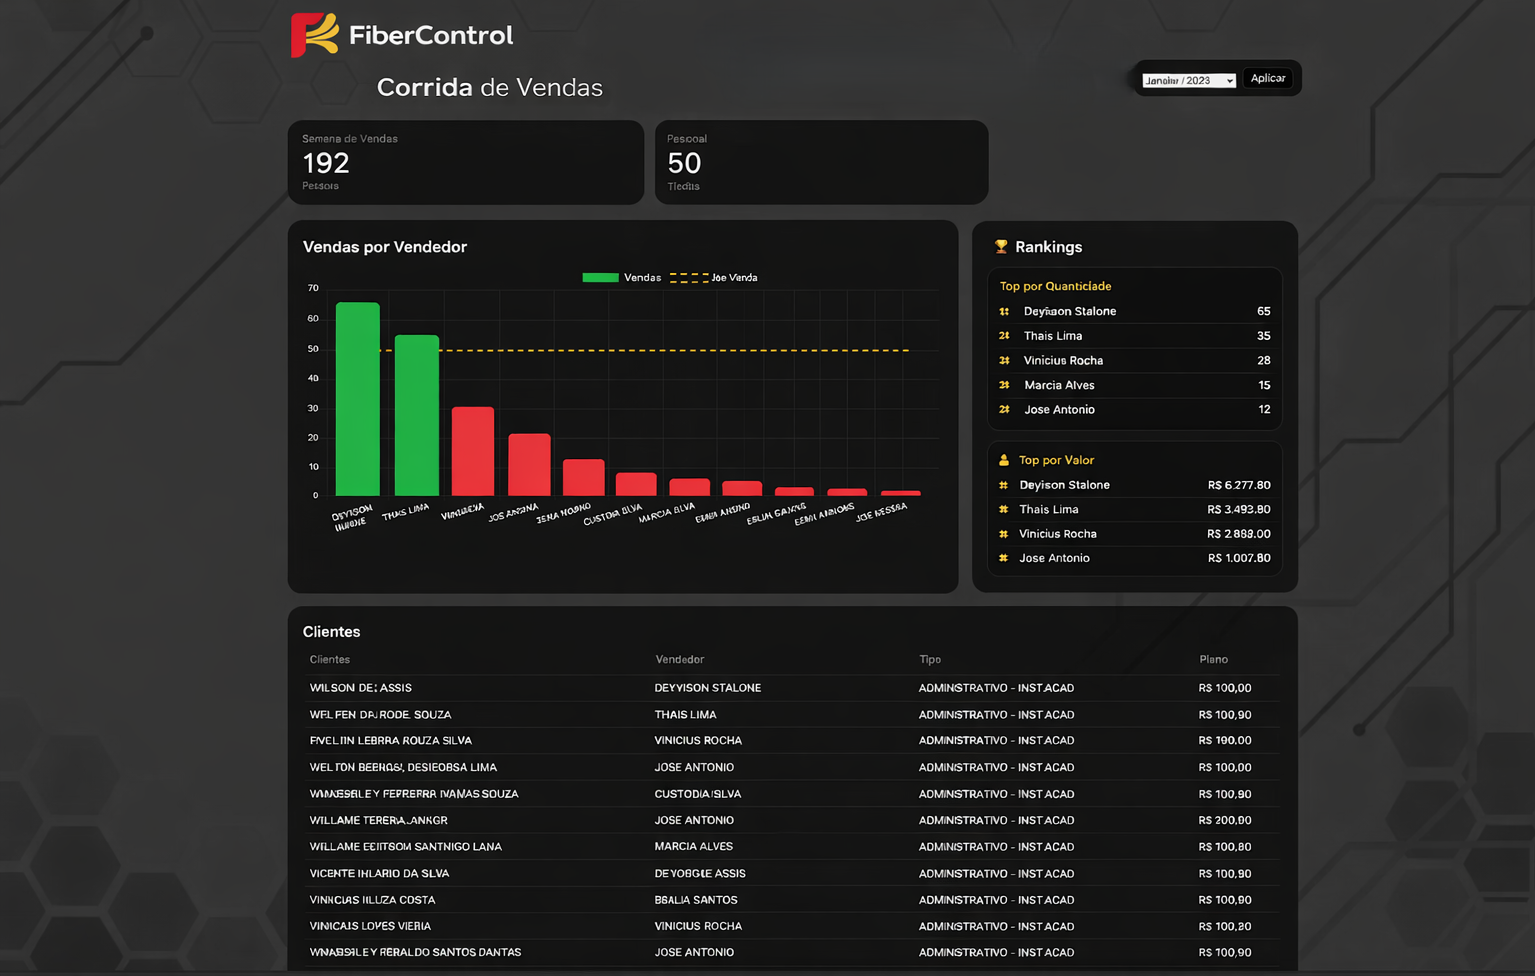This screenshot has width=1535, height=976.
Task: Click the tallest green bar in the chart
Action: tap(357, 399)
